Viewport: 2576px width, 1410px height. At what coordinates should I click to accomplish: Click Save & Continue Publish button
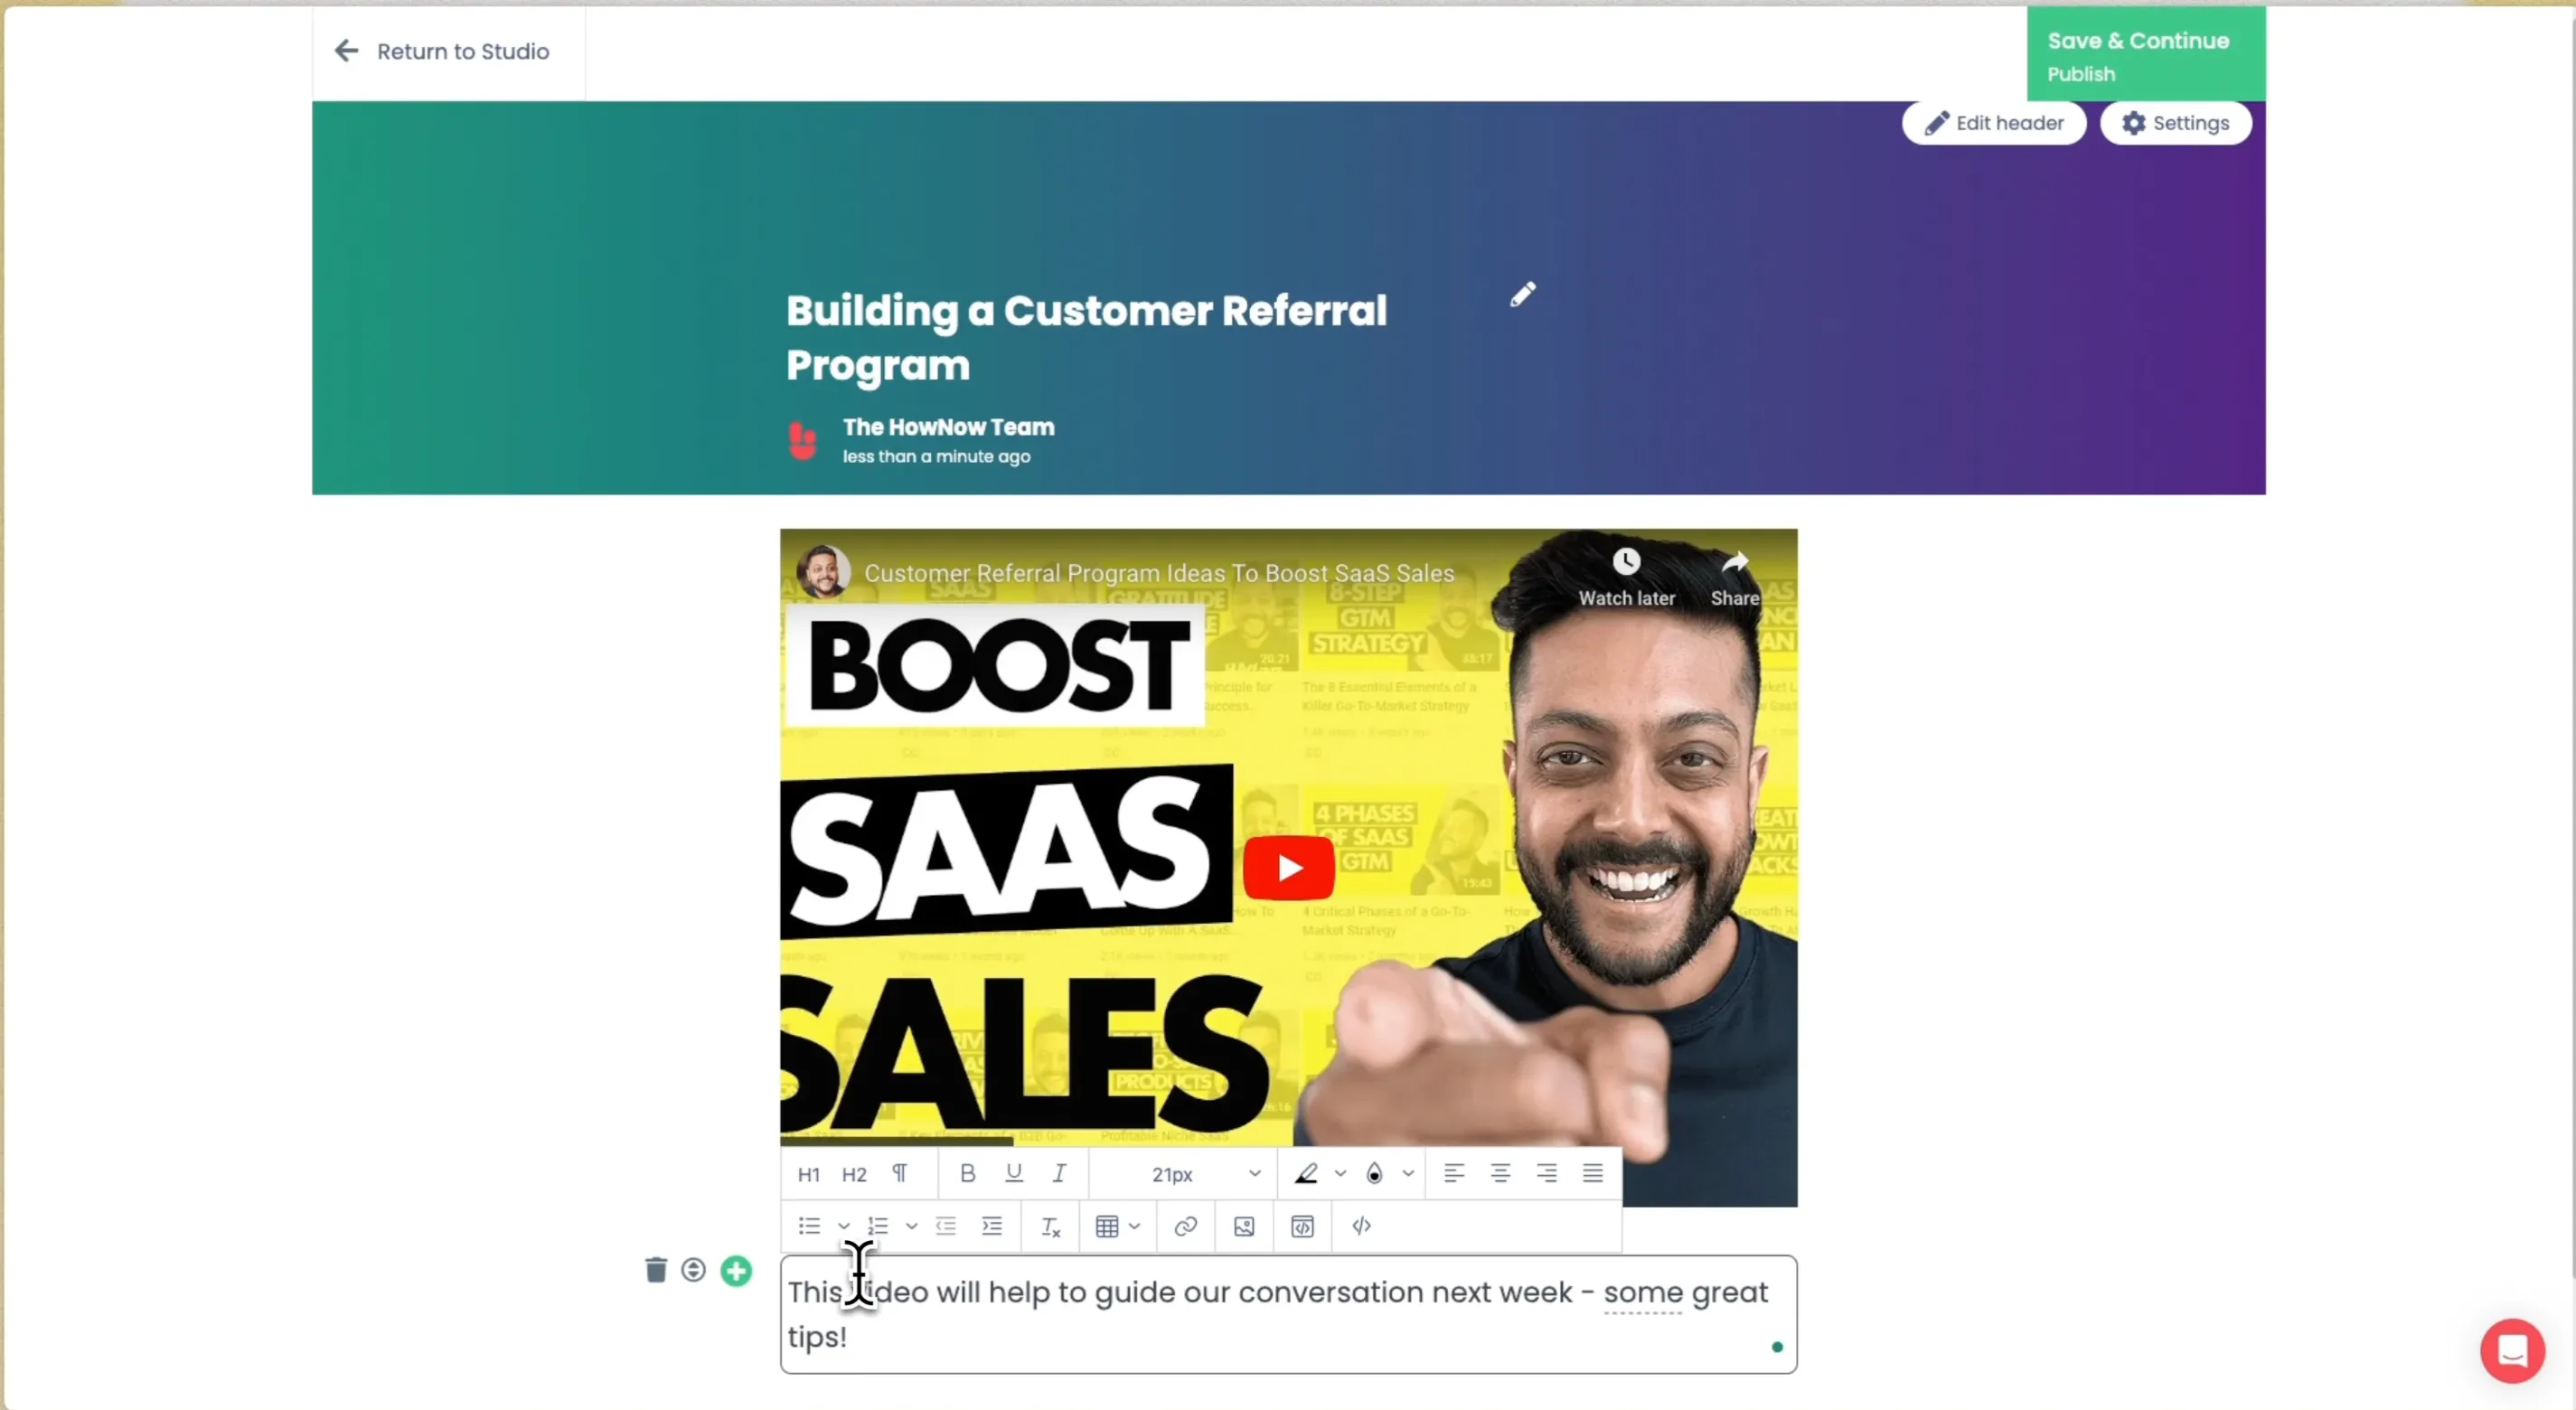[x=2146, y=55]
